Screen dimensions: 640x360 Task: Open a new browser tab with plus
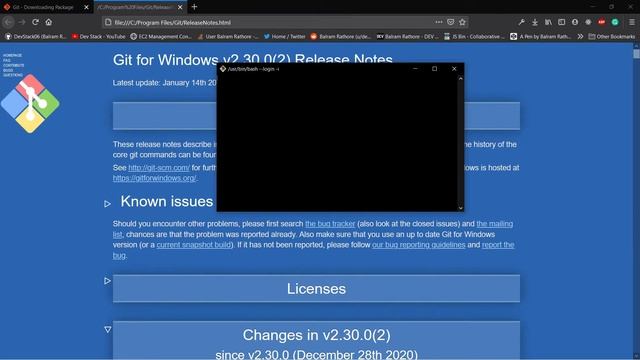coord(194,7)
